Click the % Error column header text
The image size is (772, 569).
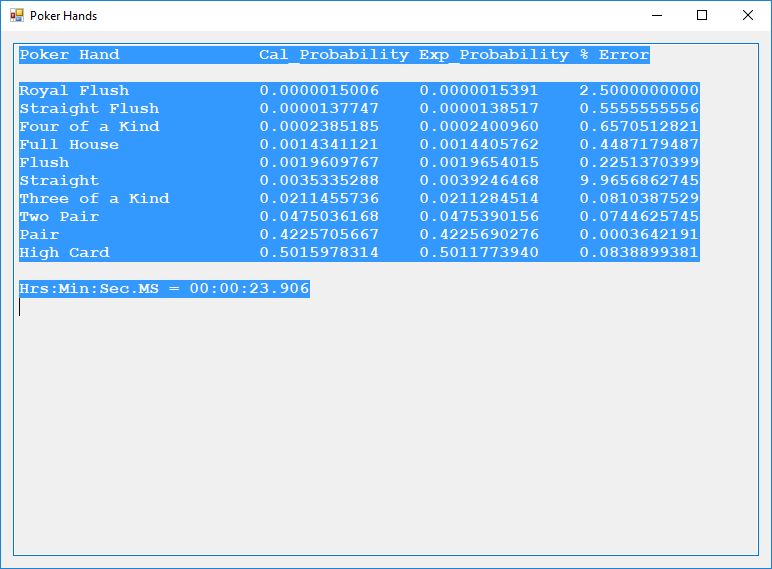coord(614,55)
